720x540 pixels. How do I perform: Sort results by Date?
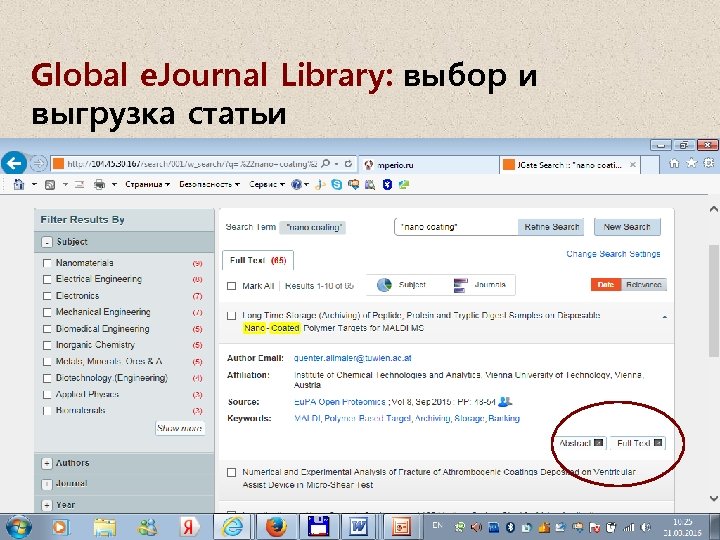tap(606, 285)
